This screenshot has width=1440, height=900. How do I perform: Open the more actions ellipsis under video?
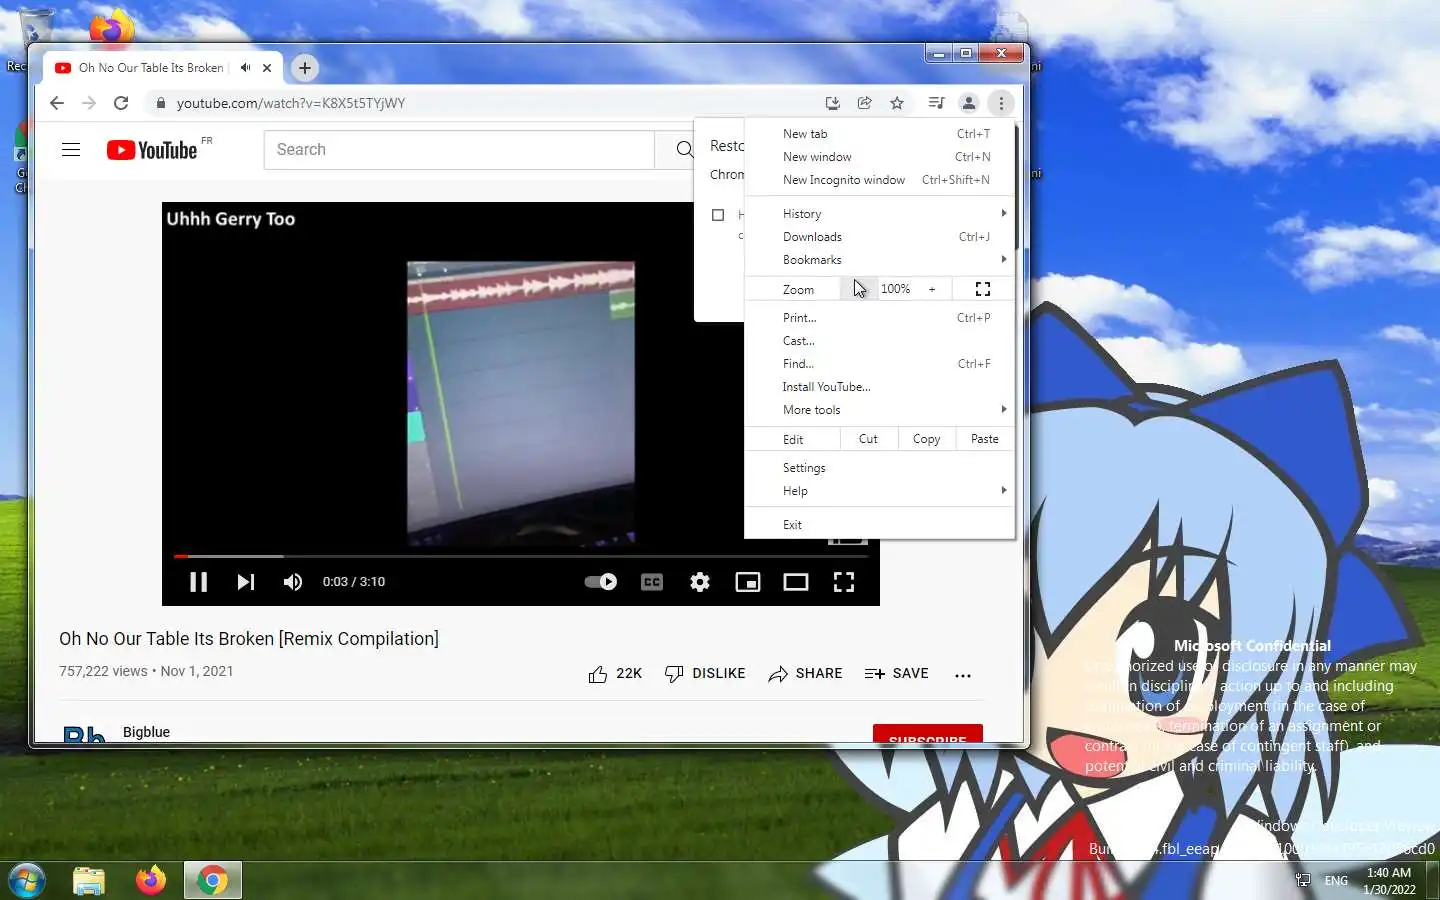click(963, 676)
